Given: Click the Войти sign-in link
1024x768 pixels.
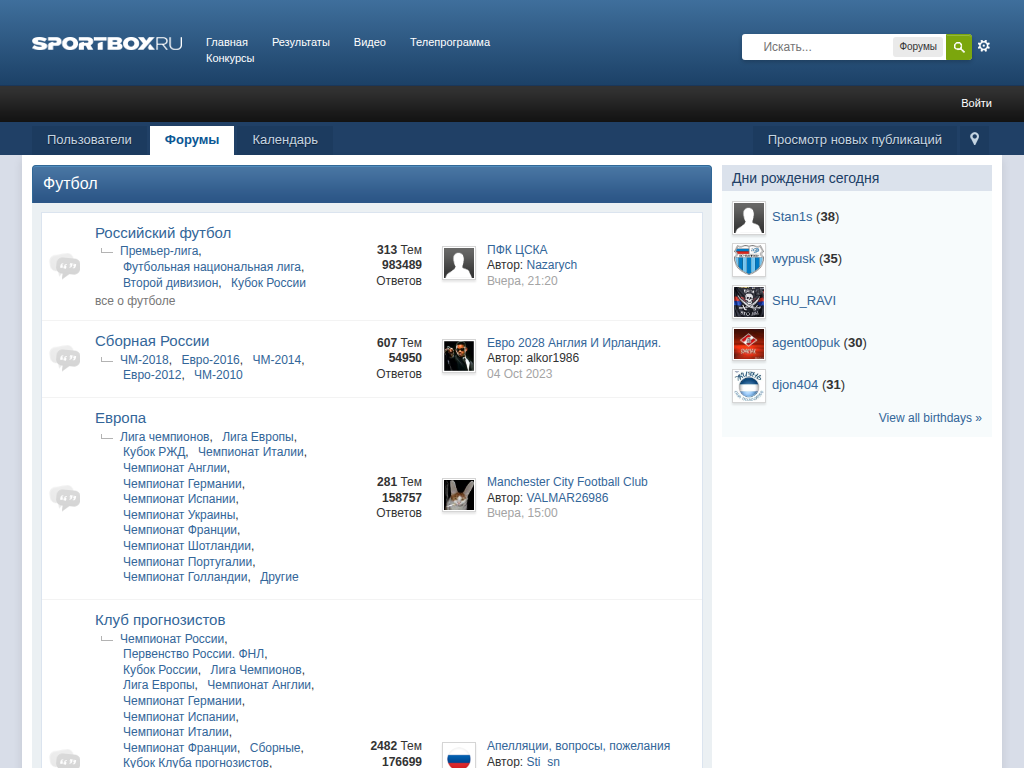Looking at the screenshot, I should coord(976,103).
